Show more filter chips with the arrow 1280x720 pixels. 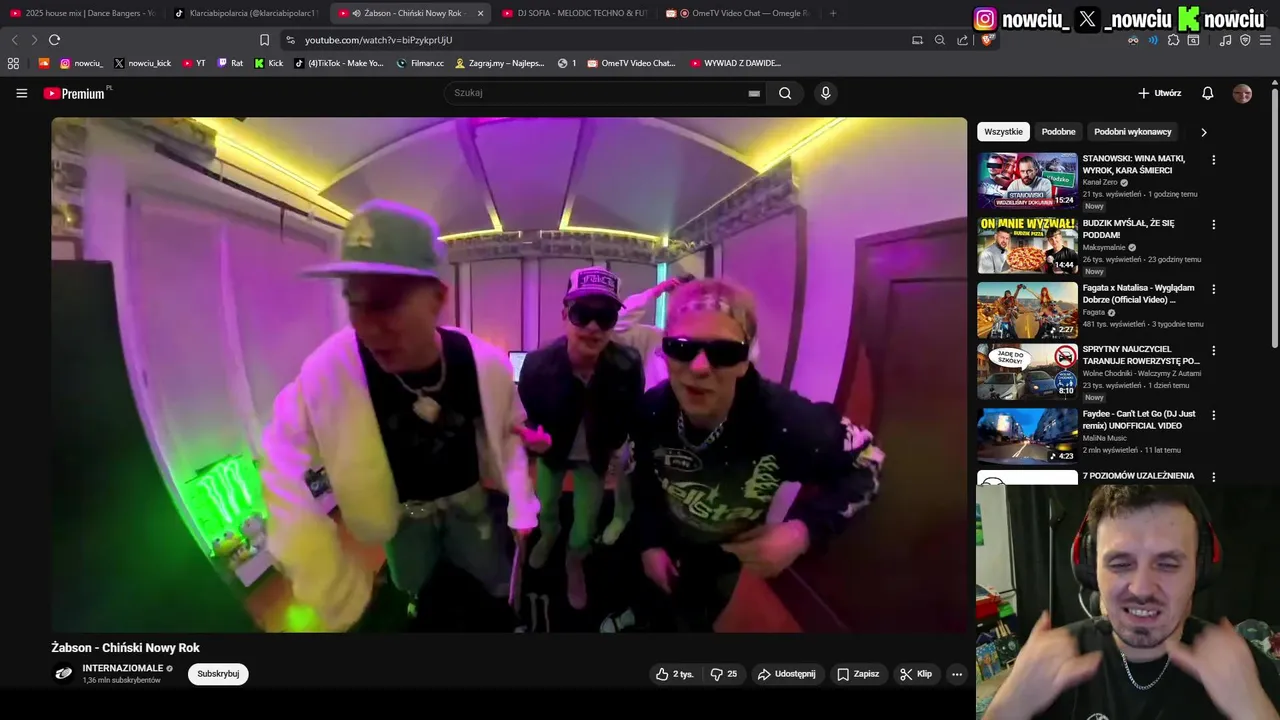tap(1203, 132)
